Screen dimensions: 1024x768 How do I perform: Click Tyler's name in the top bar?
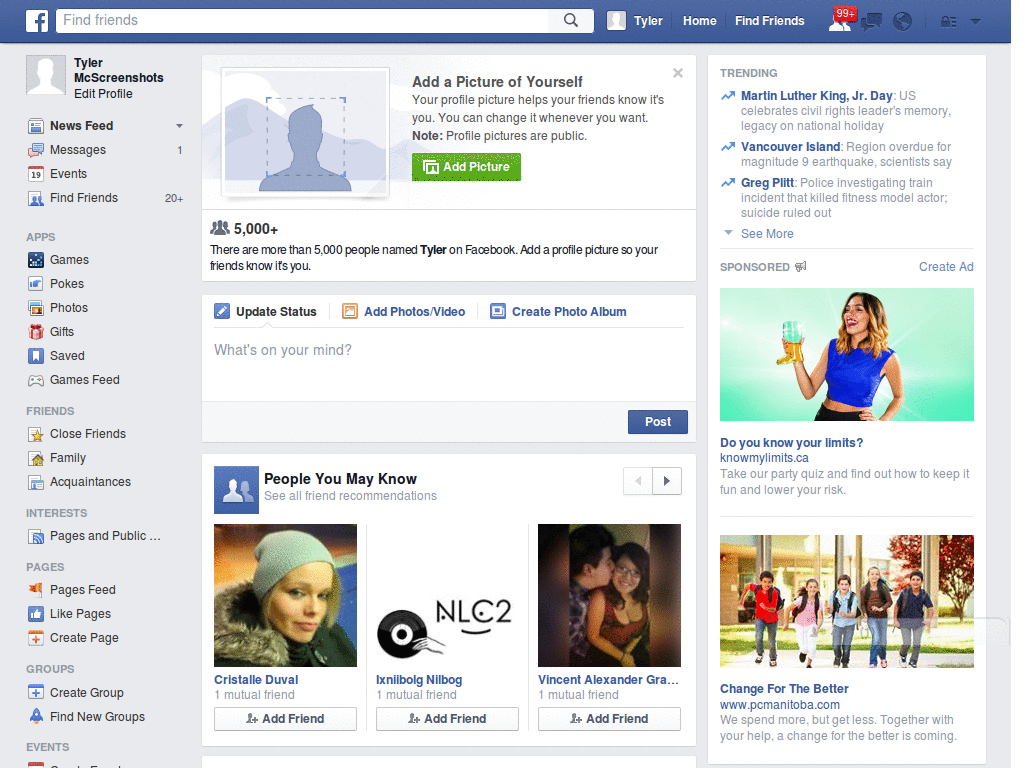(x=648, y=21)
